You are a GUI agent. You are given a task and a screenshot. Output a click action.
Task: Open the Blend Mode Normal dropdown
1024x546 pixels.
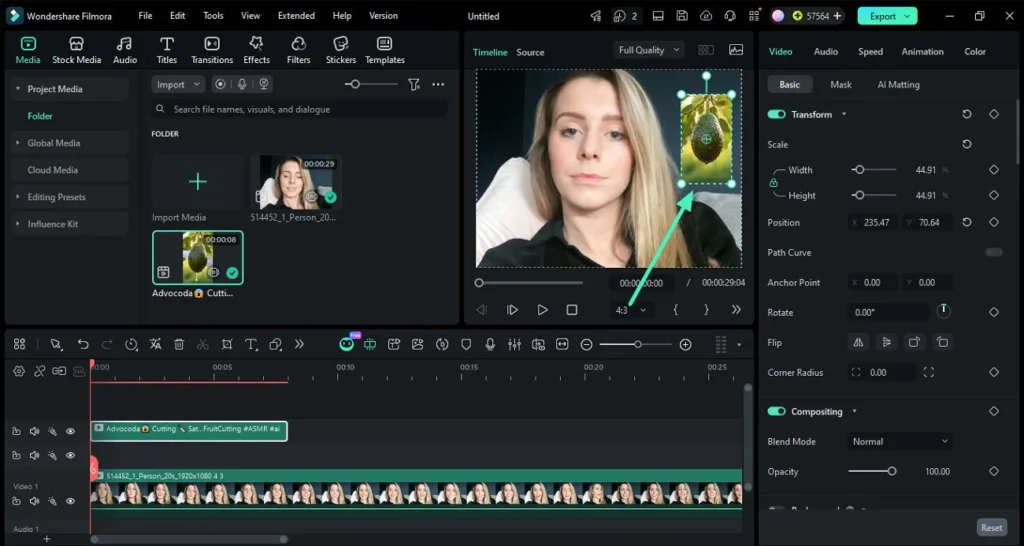pyautogui.click(x=899, y=442)
